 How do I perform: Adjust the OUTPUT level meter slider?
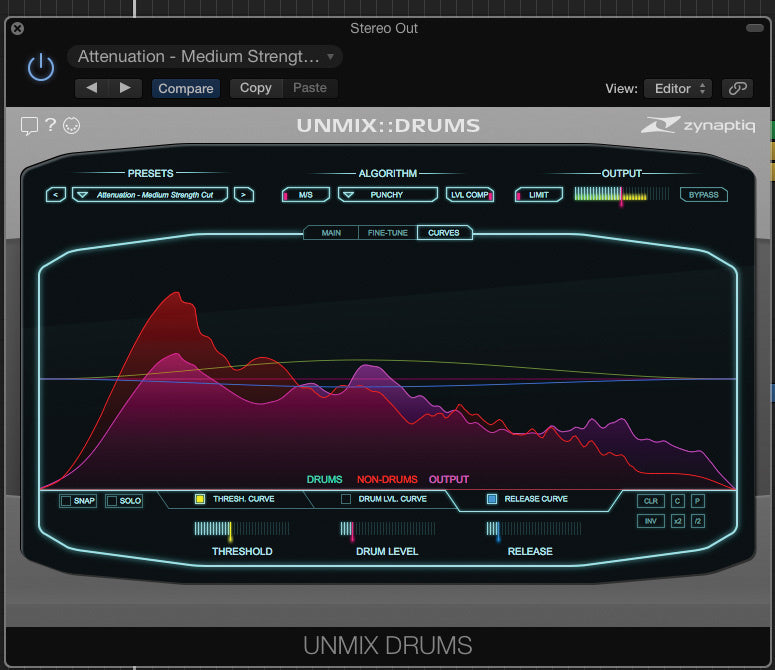point(621,195)
